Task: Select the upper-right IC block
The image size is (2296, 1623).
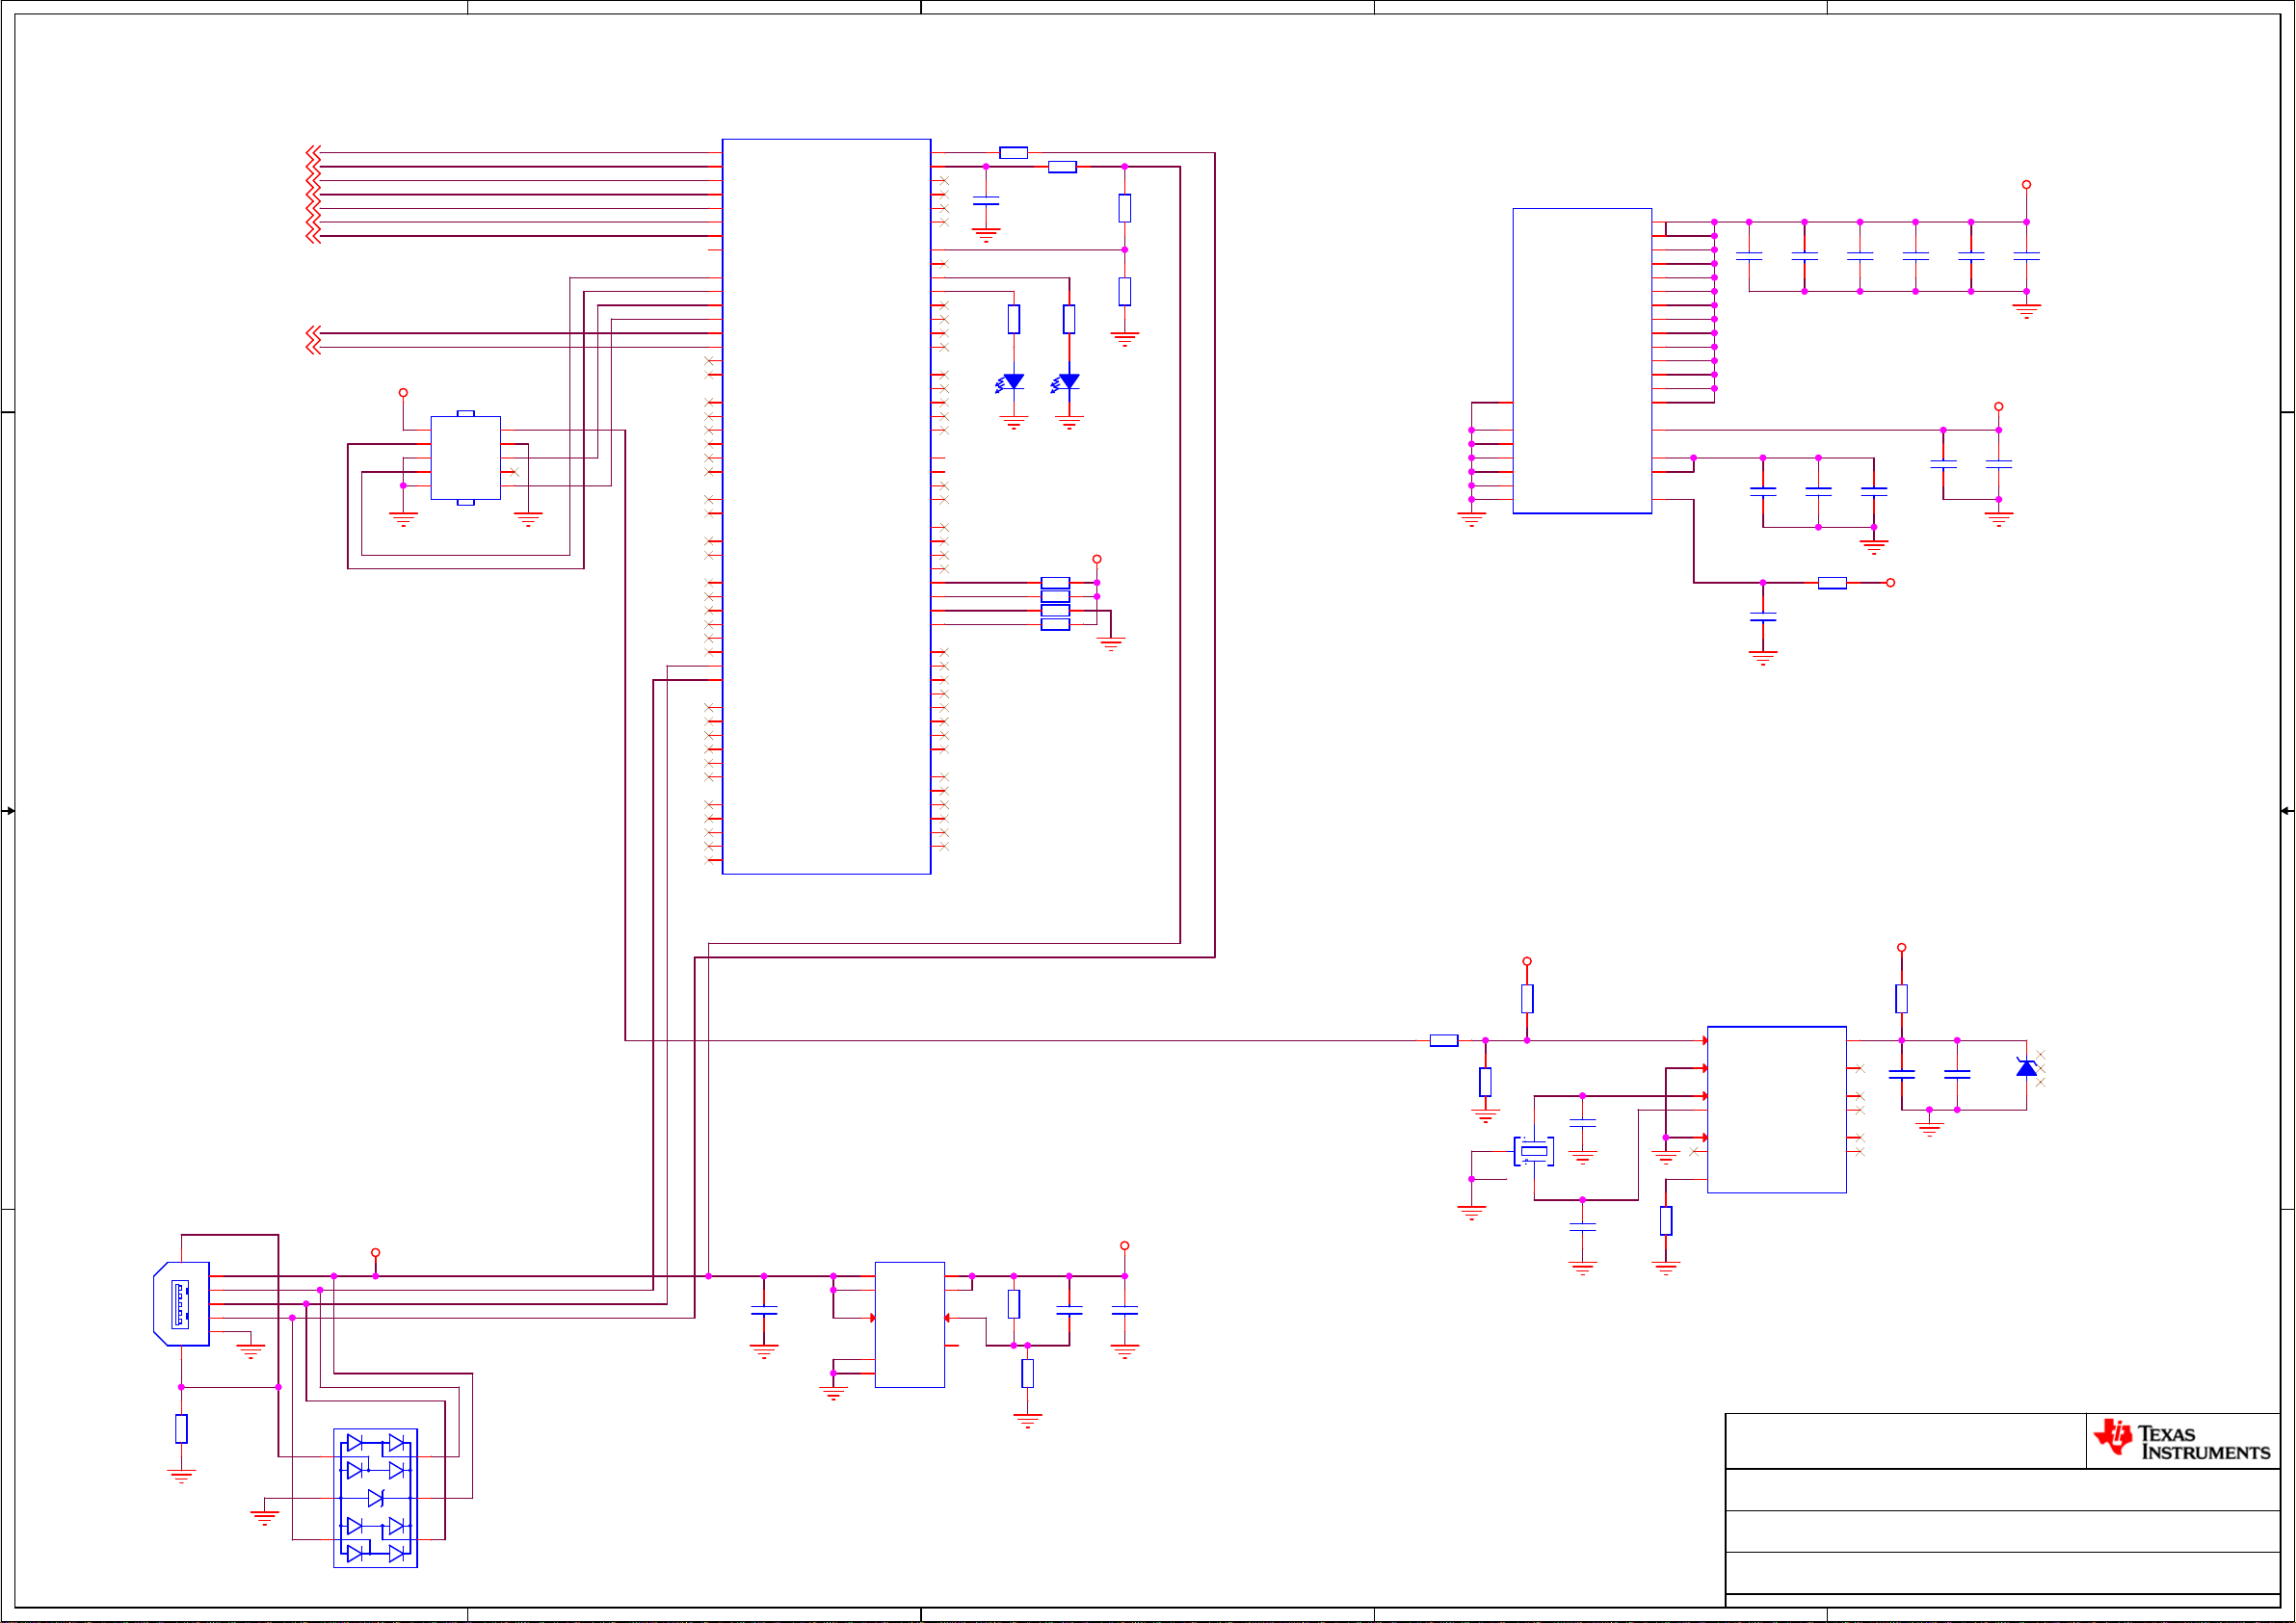Action: click(x=1581, y=360)
